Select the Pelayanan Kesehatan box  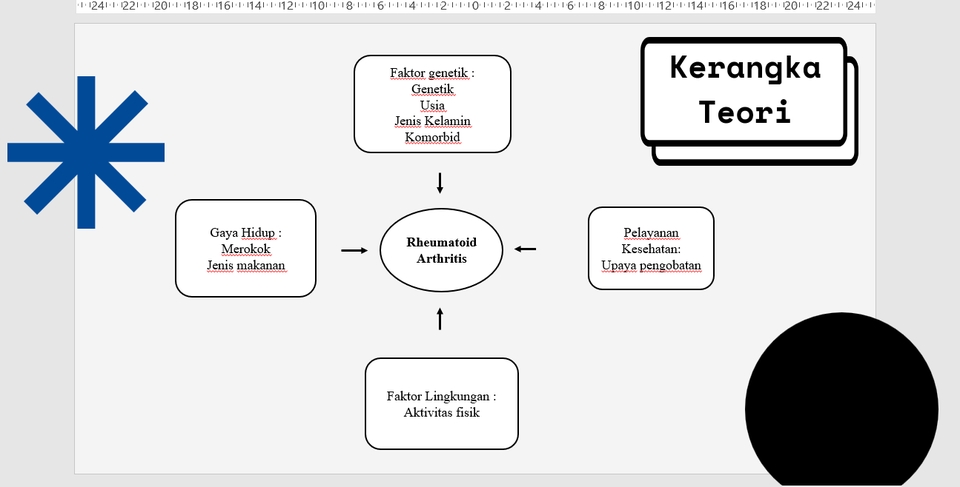click(651, 248)
